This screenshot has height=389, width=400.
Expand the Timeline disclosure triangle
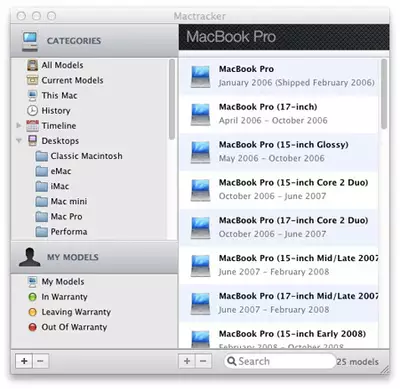[19, 125]
